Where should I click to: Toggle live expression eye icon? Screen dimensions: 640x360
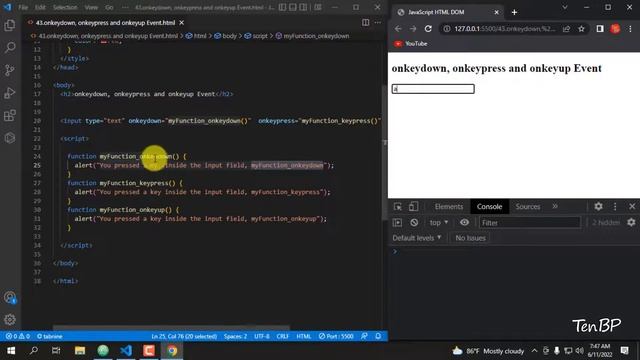[464, 222]
